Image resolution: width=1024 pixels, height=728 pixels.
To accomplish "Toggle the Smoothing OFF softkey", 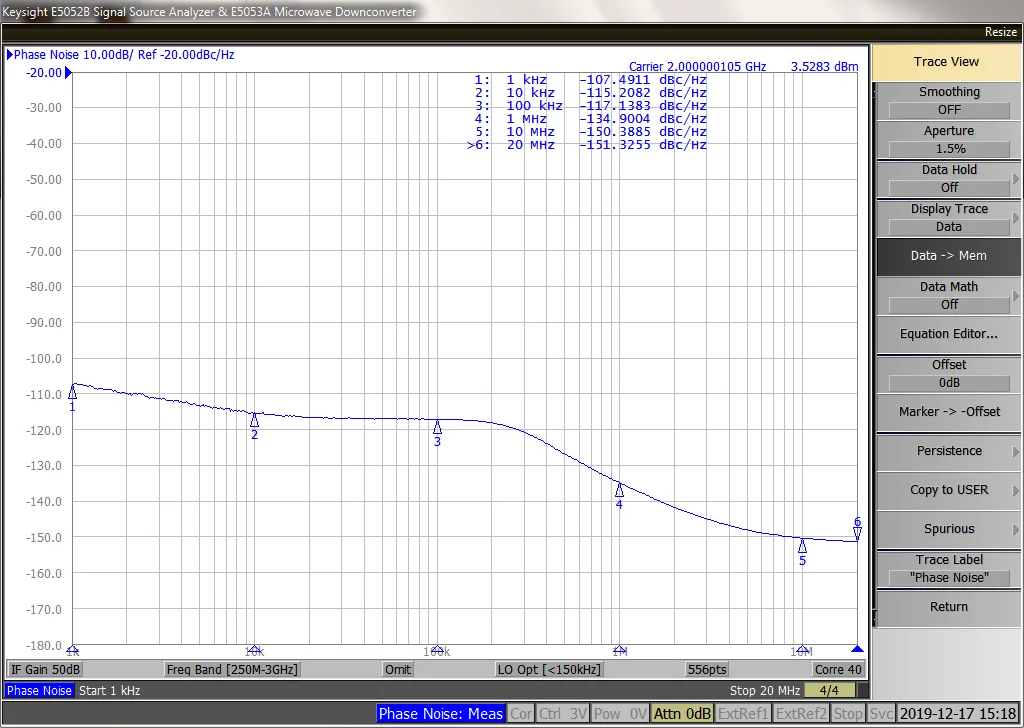I will [x=948, y=101].
